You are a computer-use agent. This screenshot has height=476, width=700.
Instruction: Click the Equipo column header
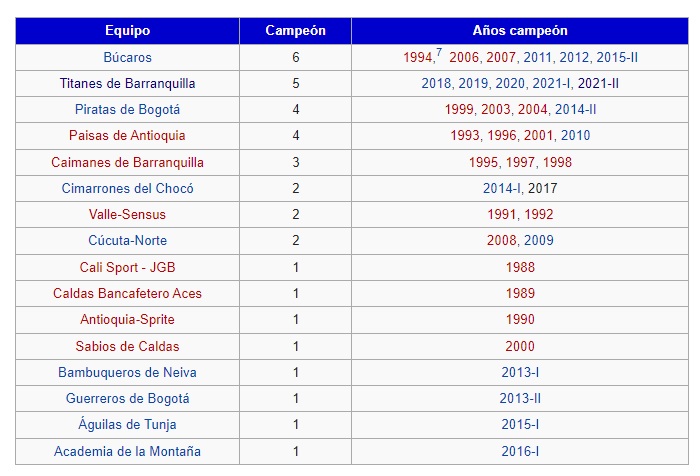[128, 31]
